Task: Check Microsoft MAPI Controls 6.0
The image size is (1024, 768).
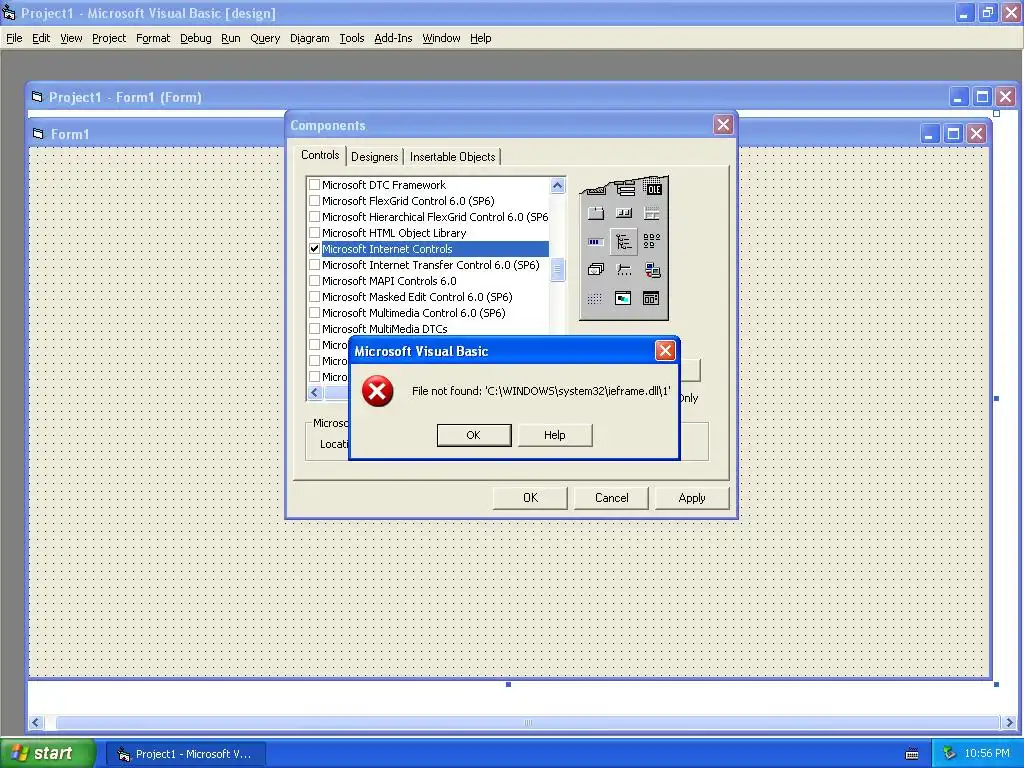Action: click(315, 281)
